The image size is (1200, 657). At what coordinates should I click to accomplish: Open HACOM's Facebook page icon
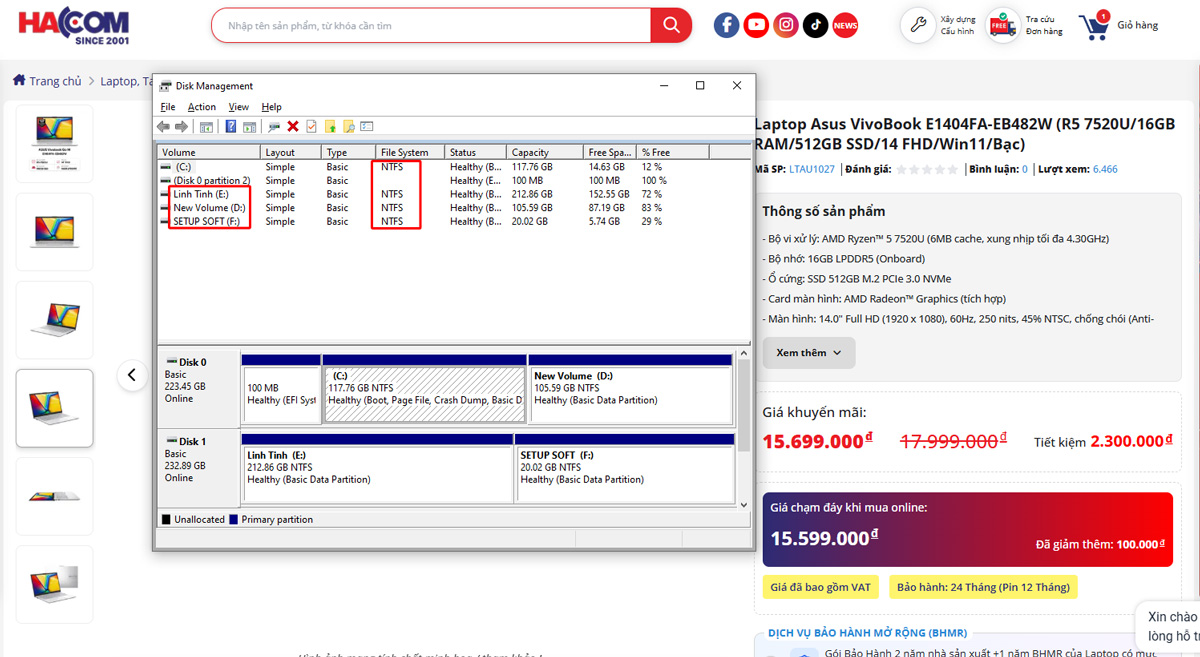pyautogui.click(x=727, y=25)
